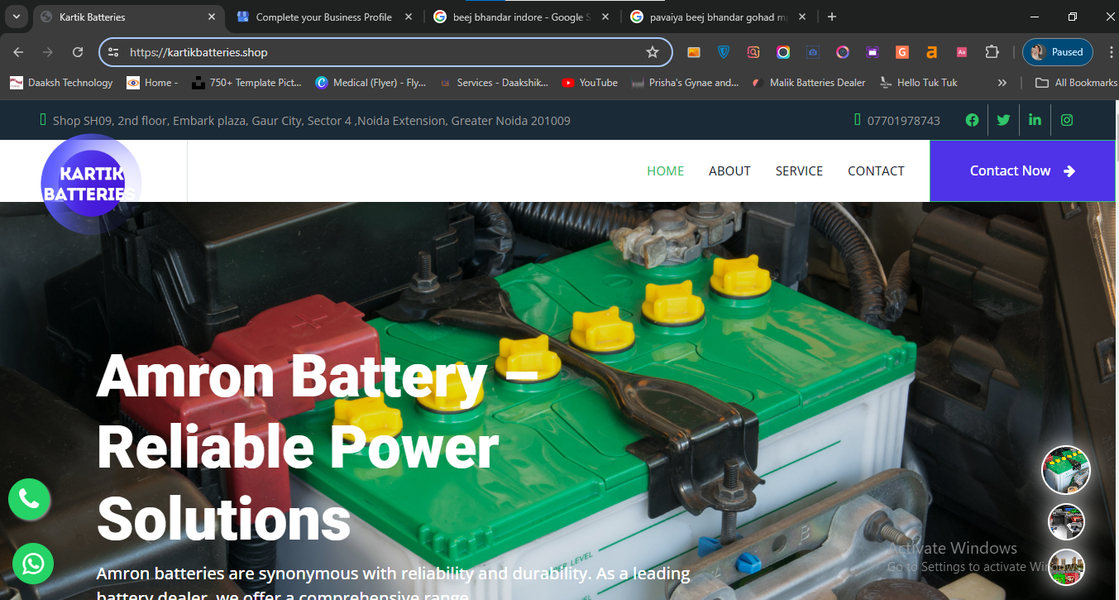
Task: Open 750+ Template Pict bookmark
Action: pyautogui.click(x=247, y=83)
